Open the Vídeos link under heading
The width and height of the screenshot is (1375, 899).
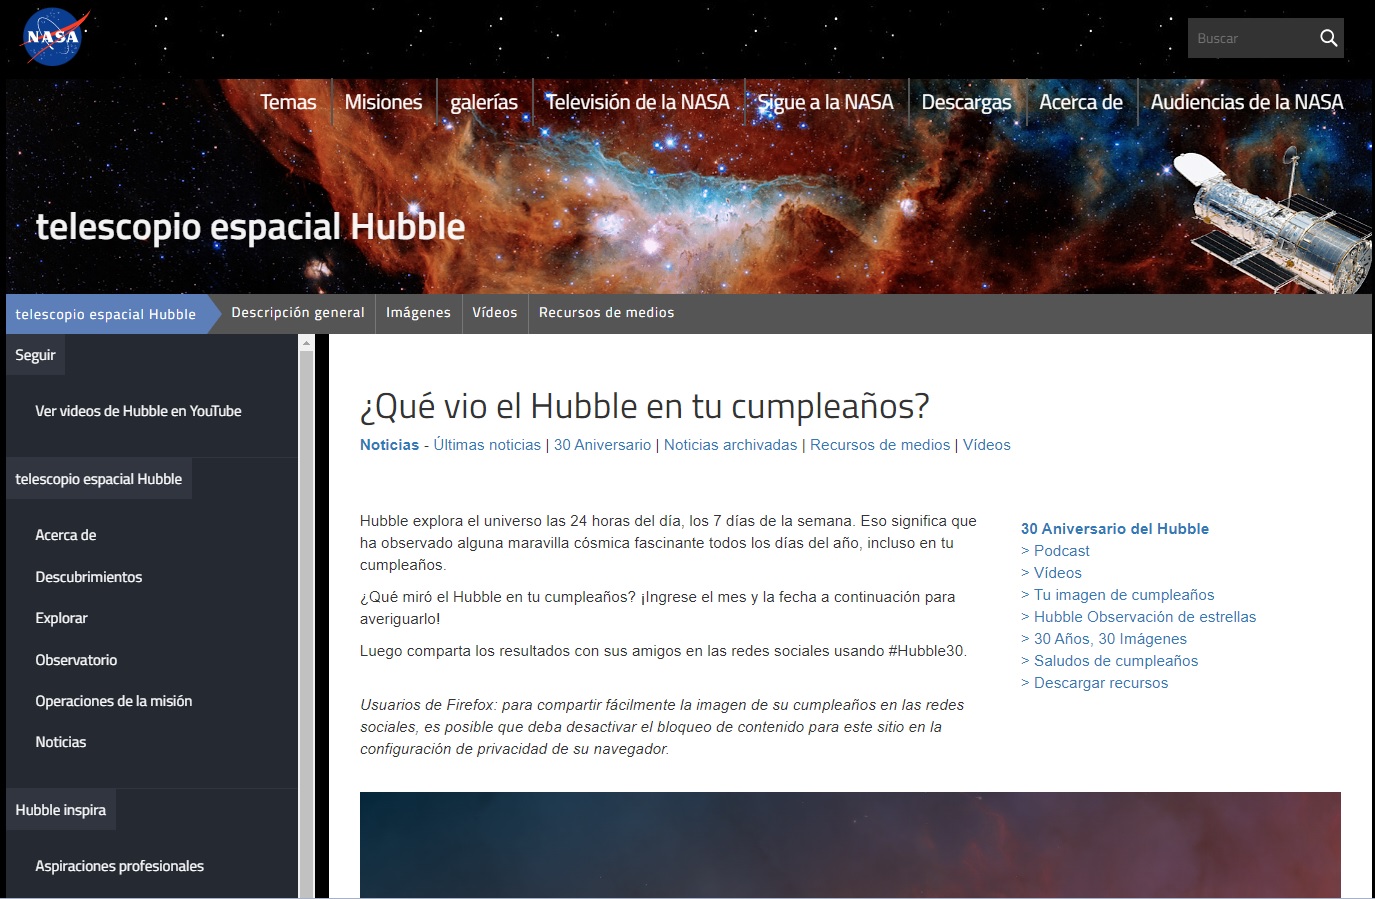pos(987,445)
